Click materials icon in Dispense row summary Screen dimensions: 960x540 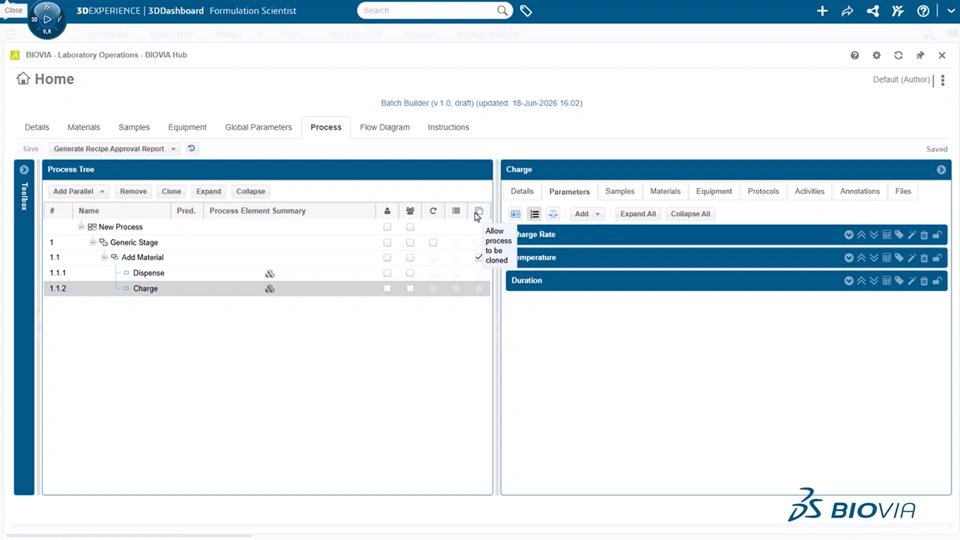pos(269,273)
